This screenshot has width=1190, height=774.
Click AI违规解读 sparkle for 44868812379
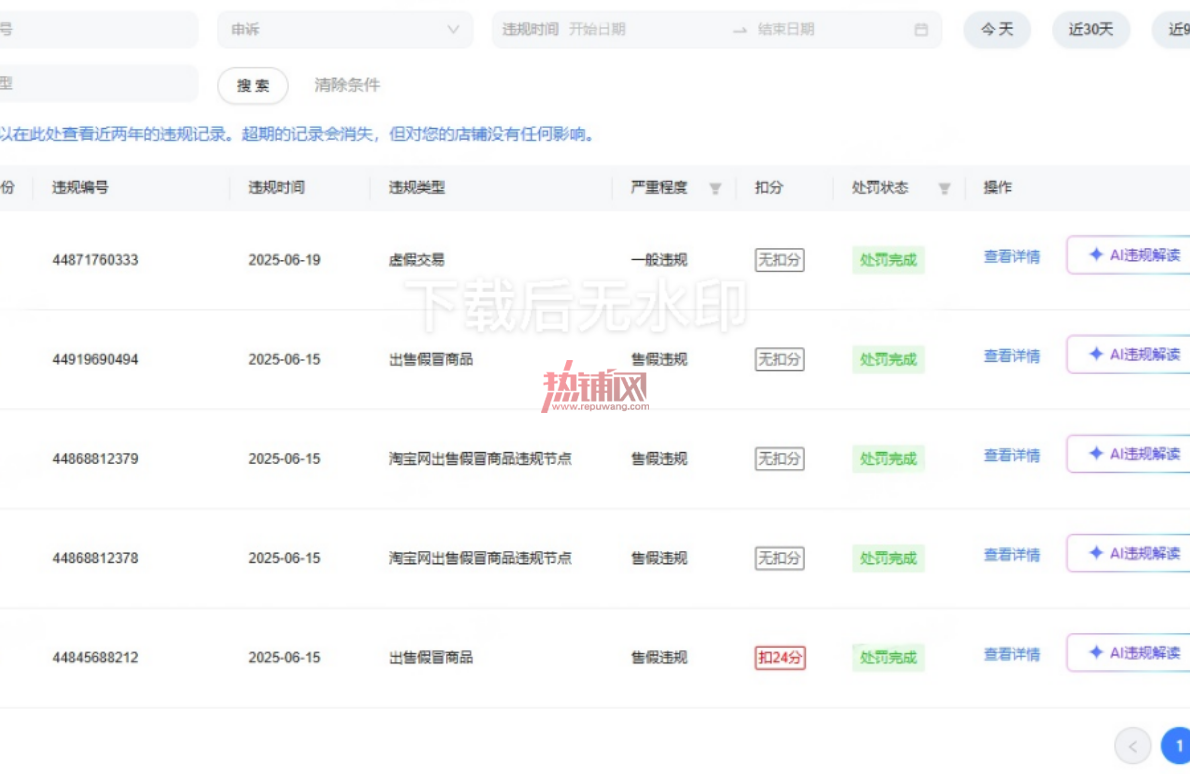pyautogui.click(x=1095, y=454)
